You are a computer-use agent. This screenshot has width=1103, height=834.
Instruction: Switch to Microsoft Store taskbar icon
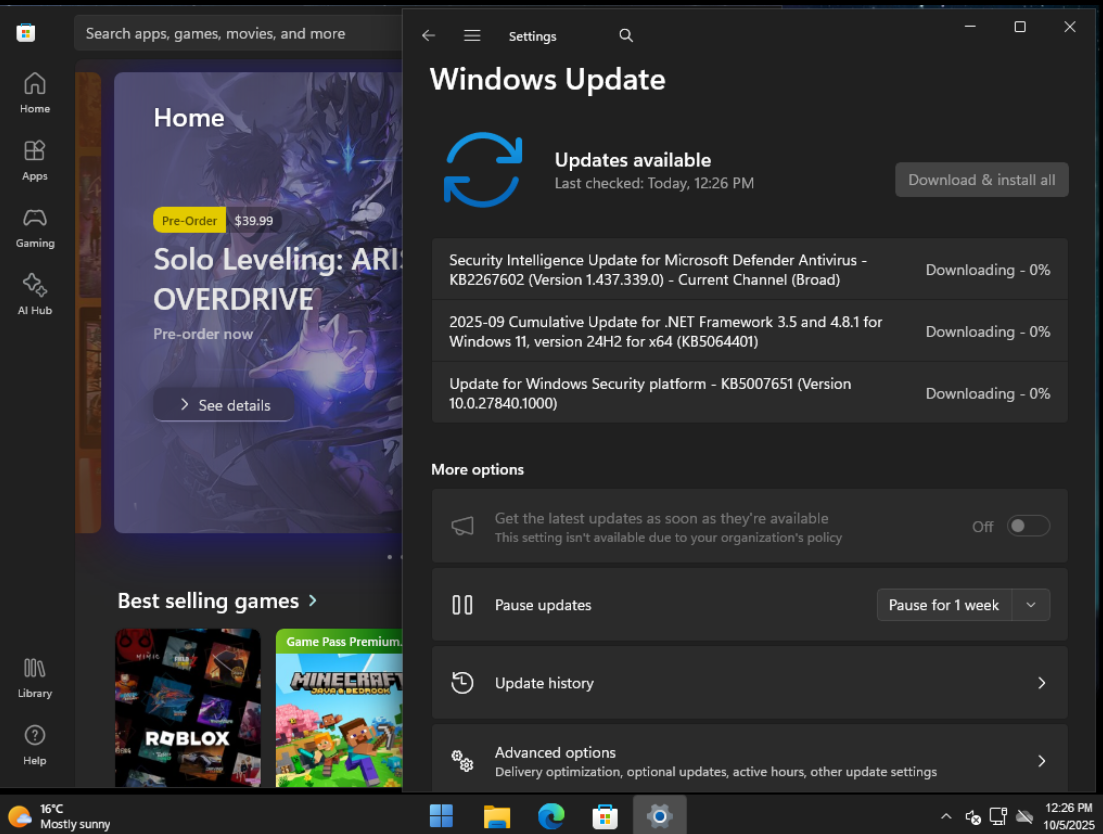pos(605,816)
